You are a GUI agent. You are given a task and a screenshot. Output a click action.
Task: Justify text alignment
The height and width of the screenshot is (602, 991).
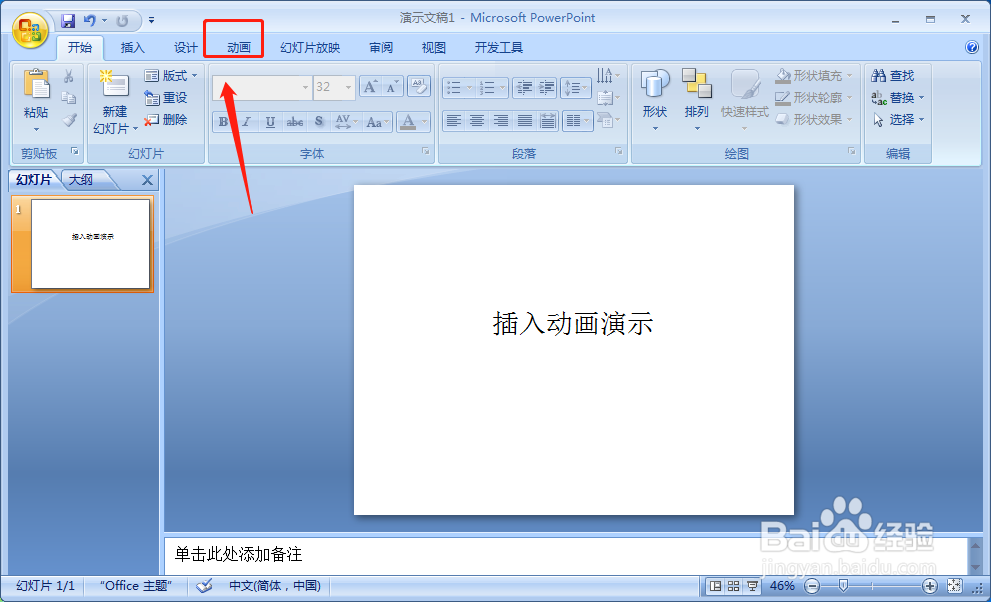(525, 120)
